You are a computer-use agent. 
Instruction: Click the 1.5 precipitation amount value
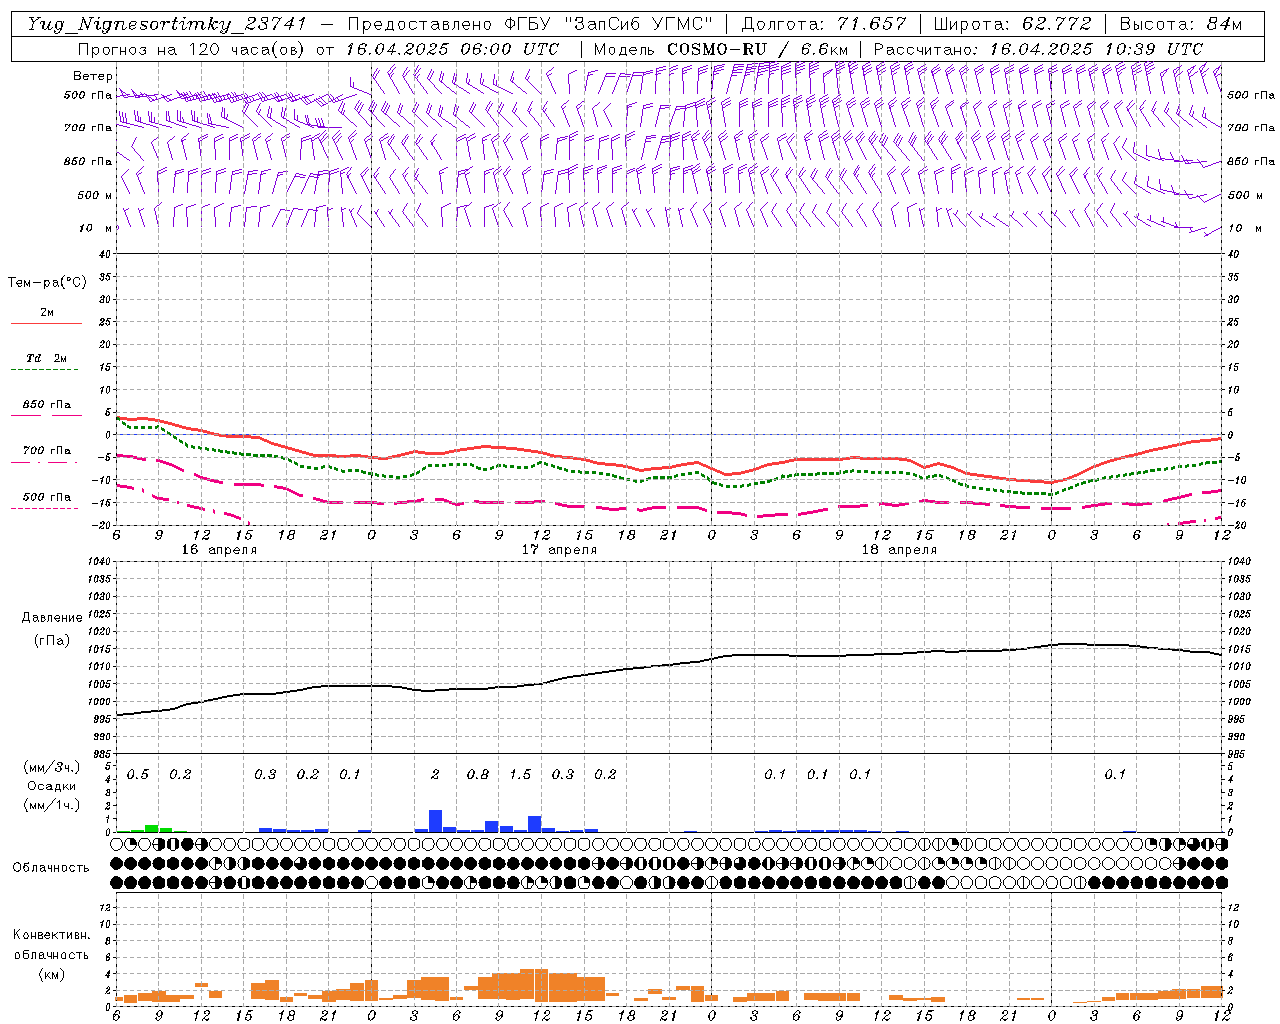click(x=520, y=774)
